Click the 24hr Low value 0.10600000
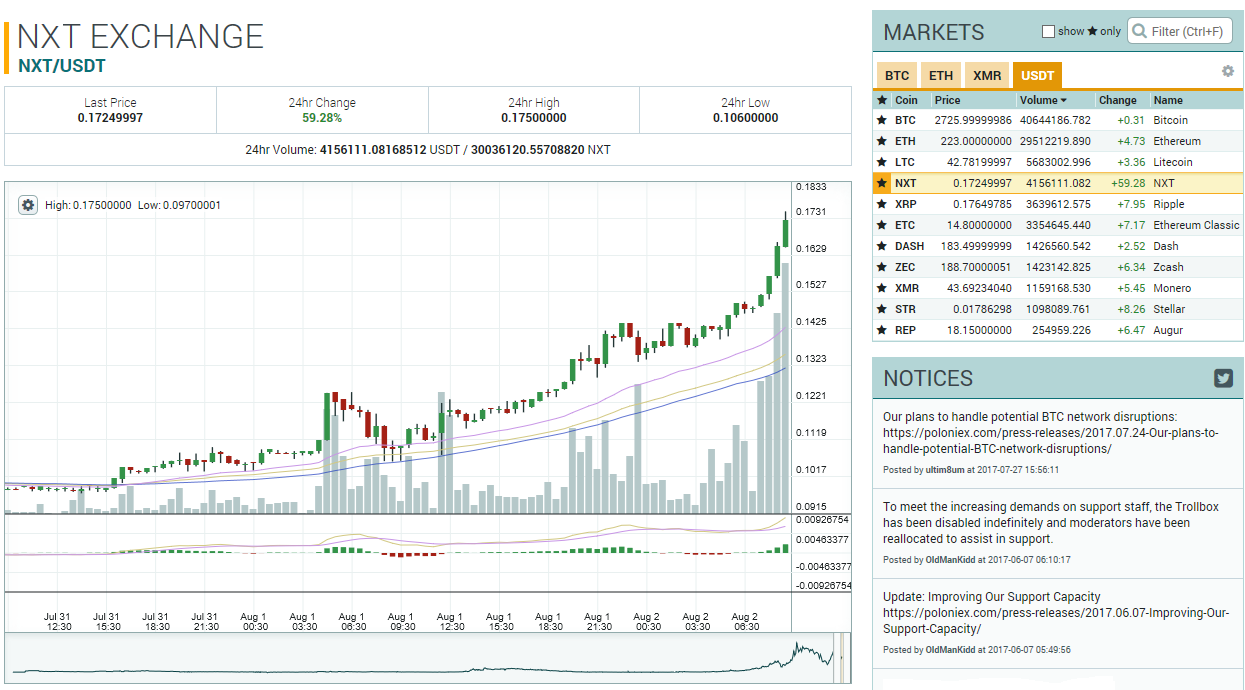1245x690 pixels. pos(745,118)
